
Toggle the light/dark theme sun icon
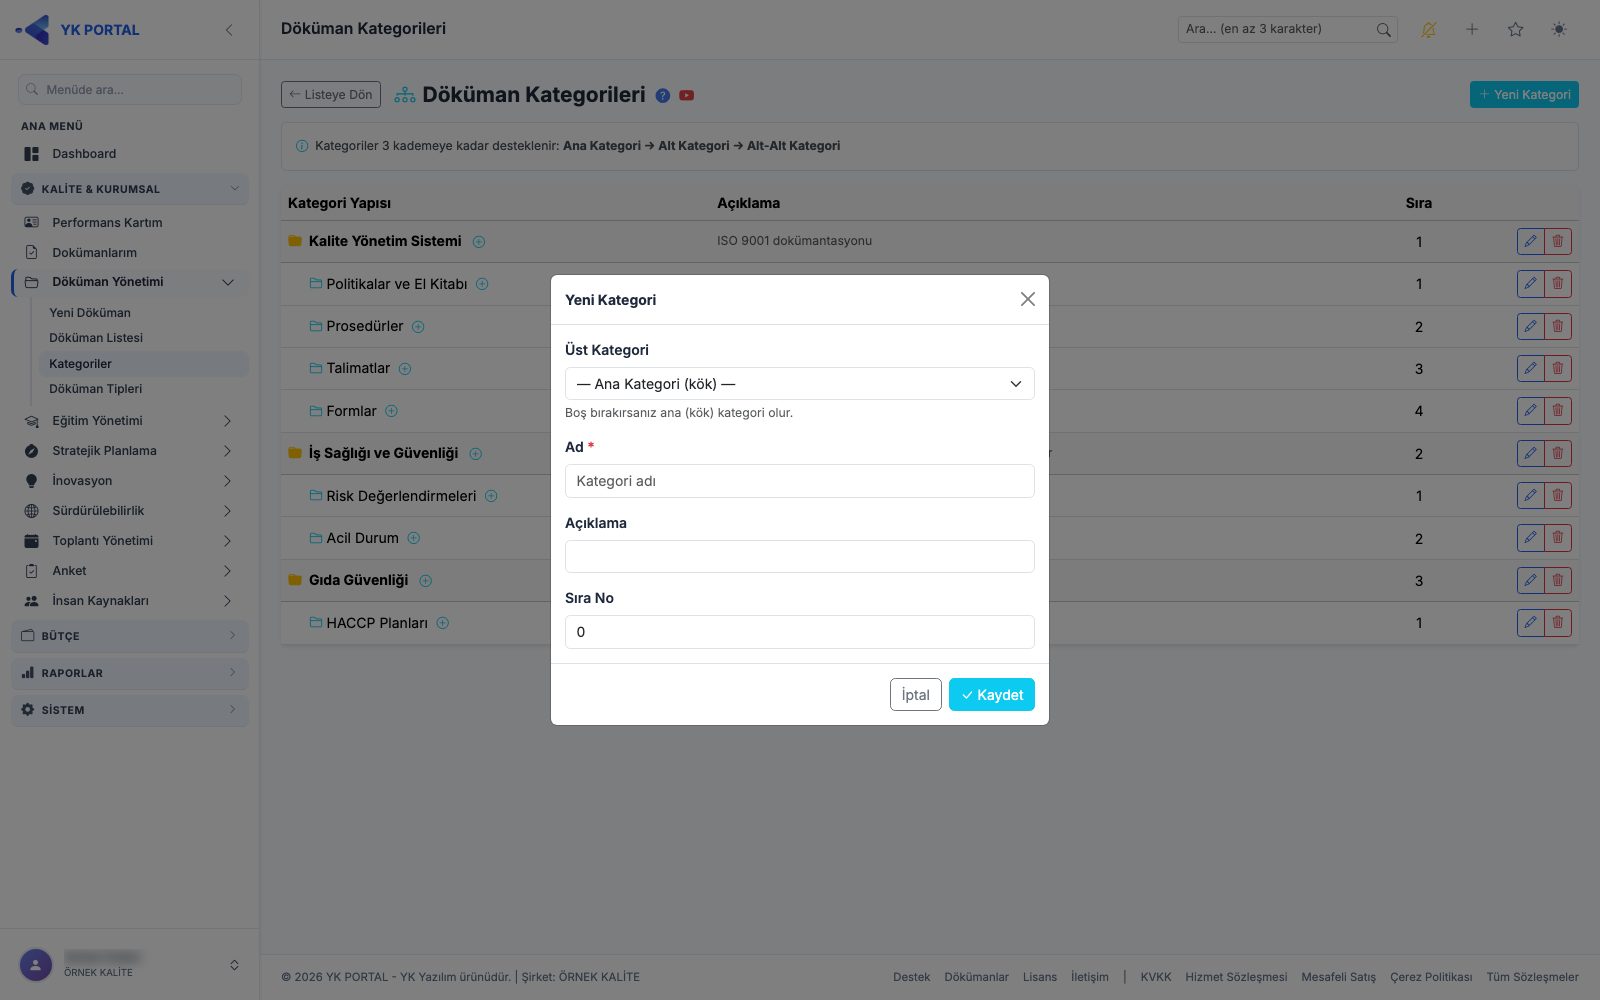click(1558, 30)
